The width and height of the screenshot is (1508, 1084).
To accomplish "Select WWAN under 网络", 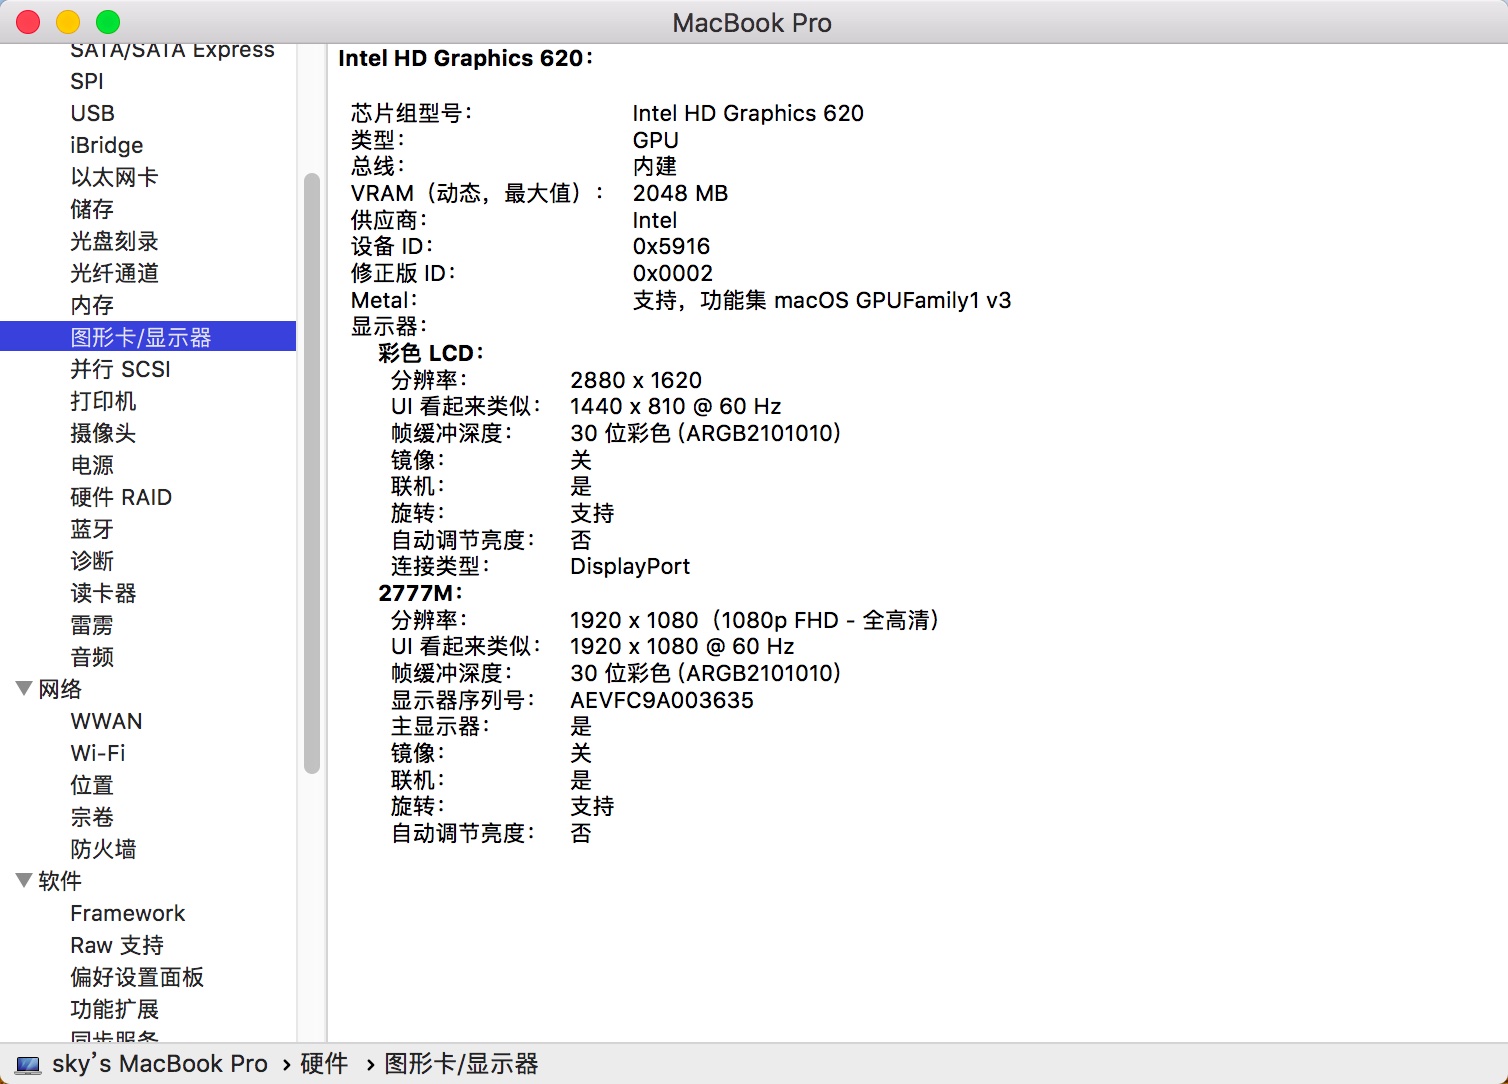I will [106, 721].
